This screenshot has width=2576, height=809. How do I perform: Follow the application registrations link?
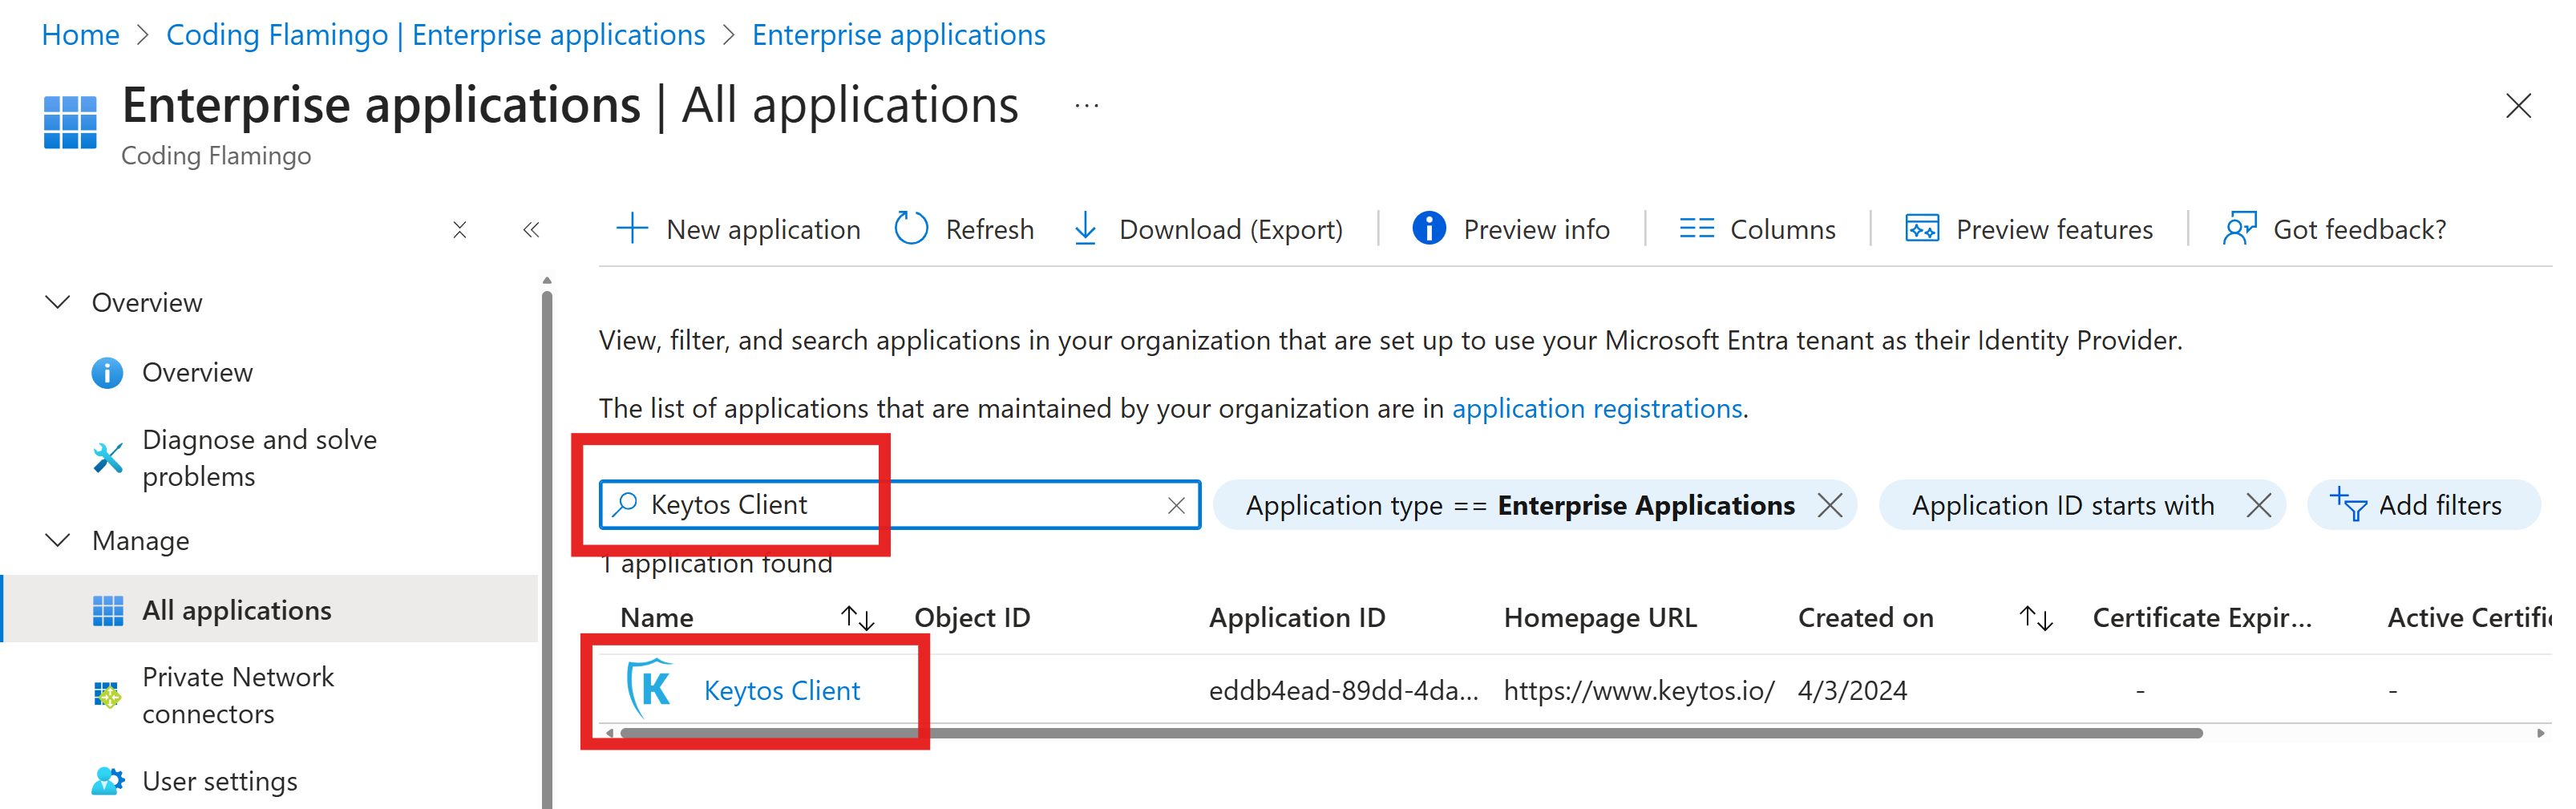point(1596,408)
